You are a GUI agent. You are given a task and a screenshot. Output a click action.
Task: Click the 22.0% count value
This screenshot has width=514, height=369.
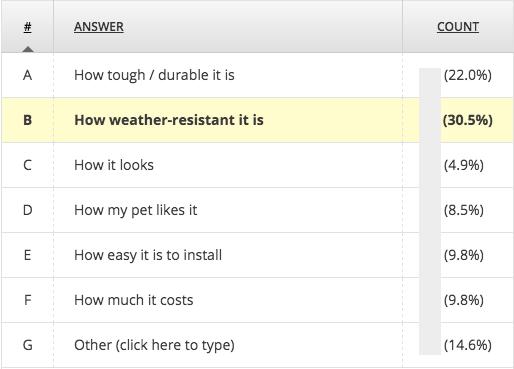[x=467, y=75]
